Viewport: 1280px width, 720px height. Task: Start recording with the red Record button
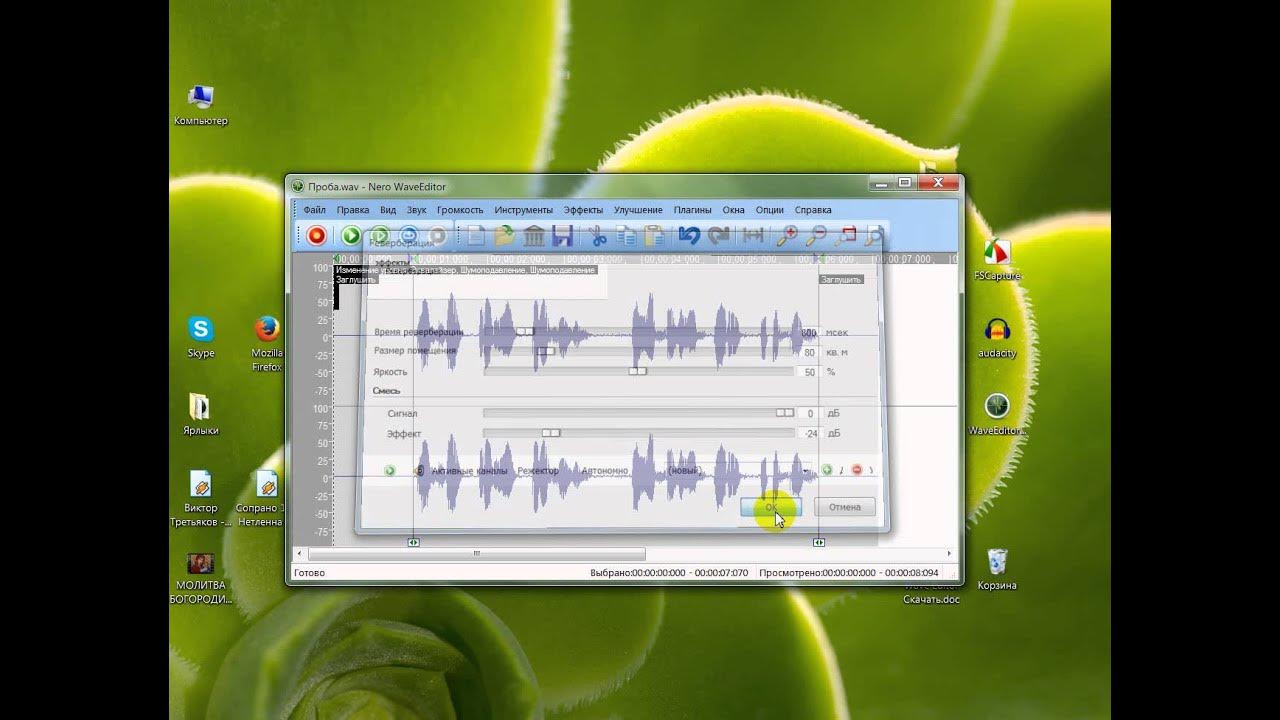pyautogui.click(x=317, y=236)
